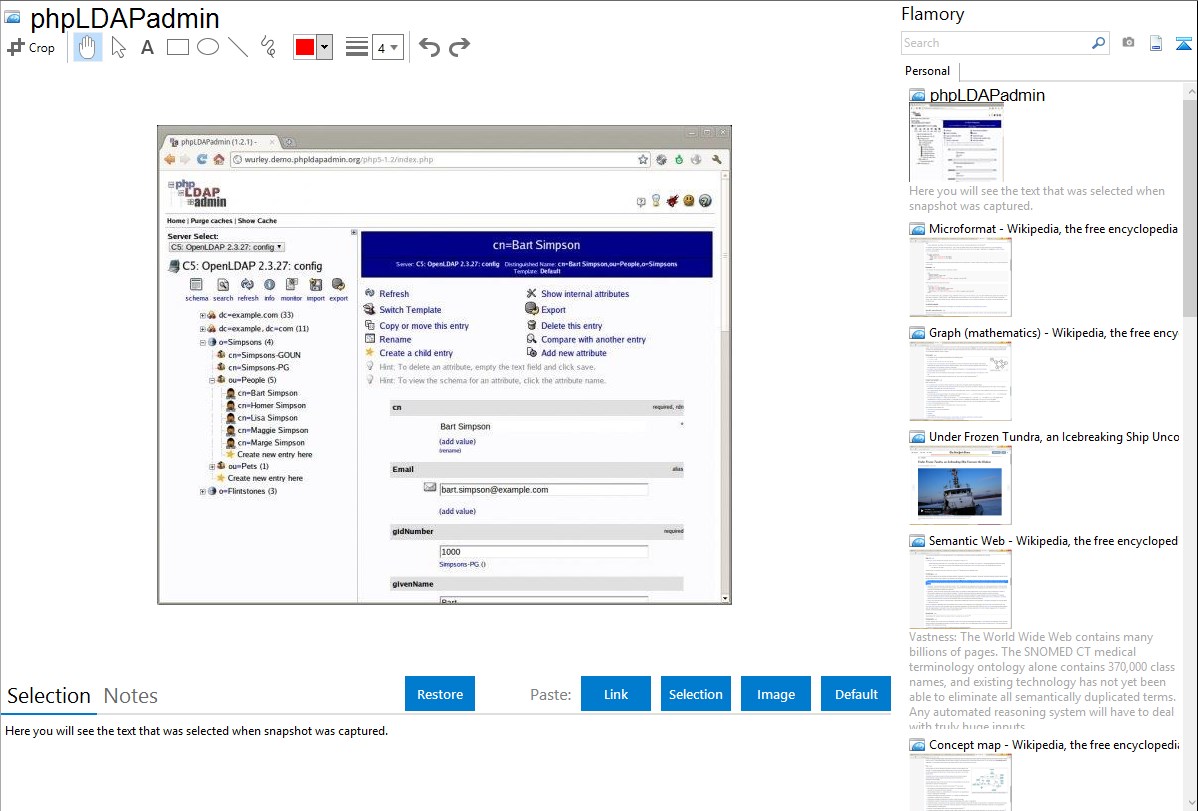The height and width of the screenshot is (811, 1198).
Task: Select the straight line tool
Action: pyautogui.click(x=238, y=47)
